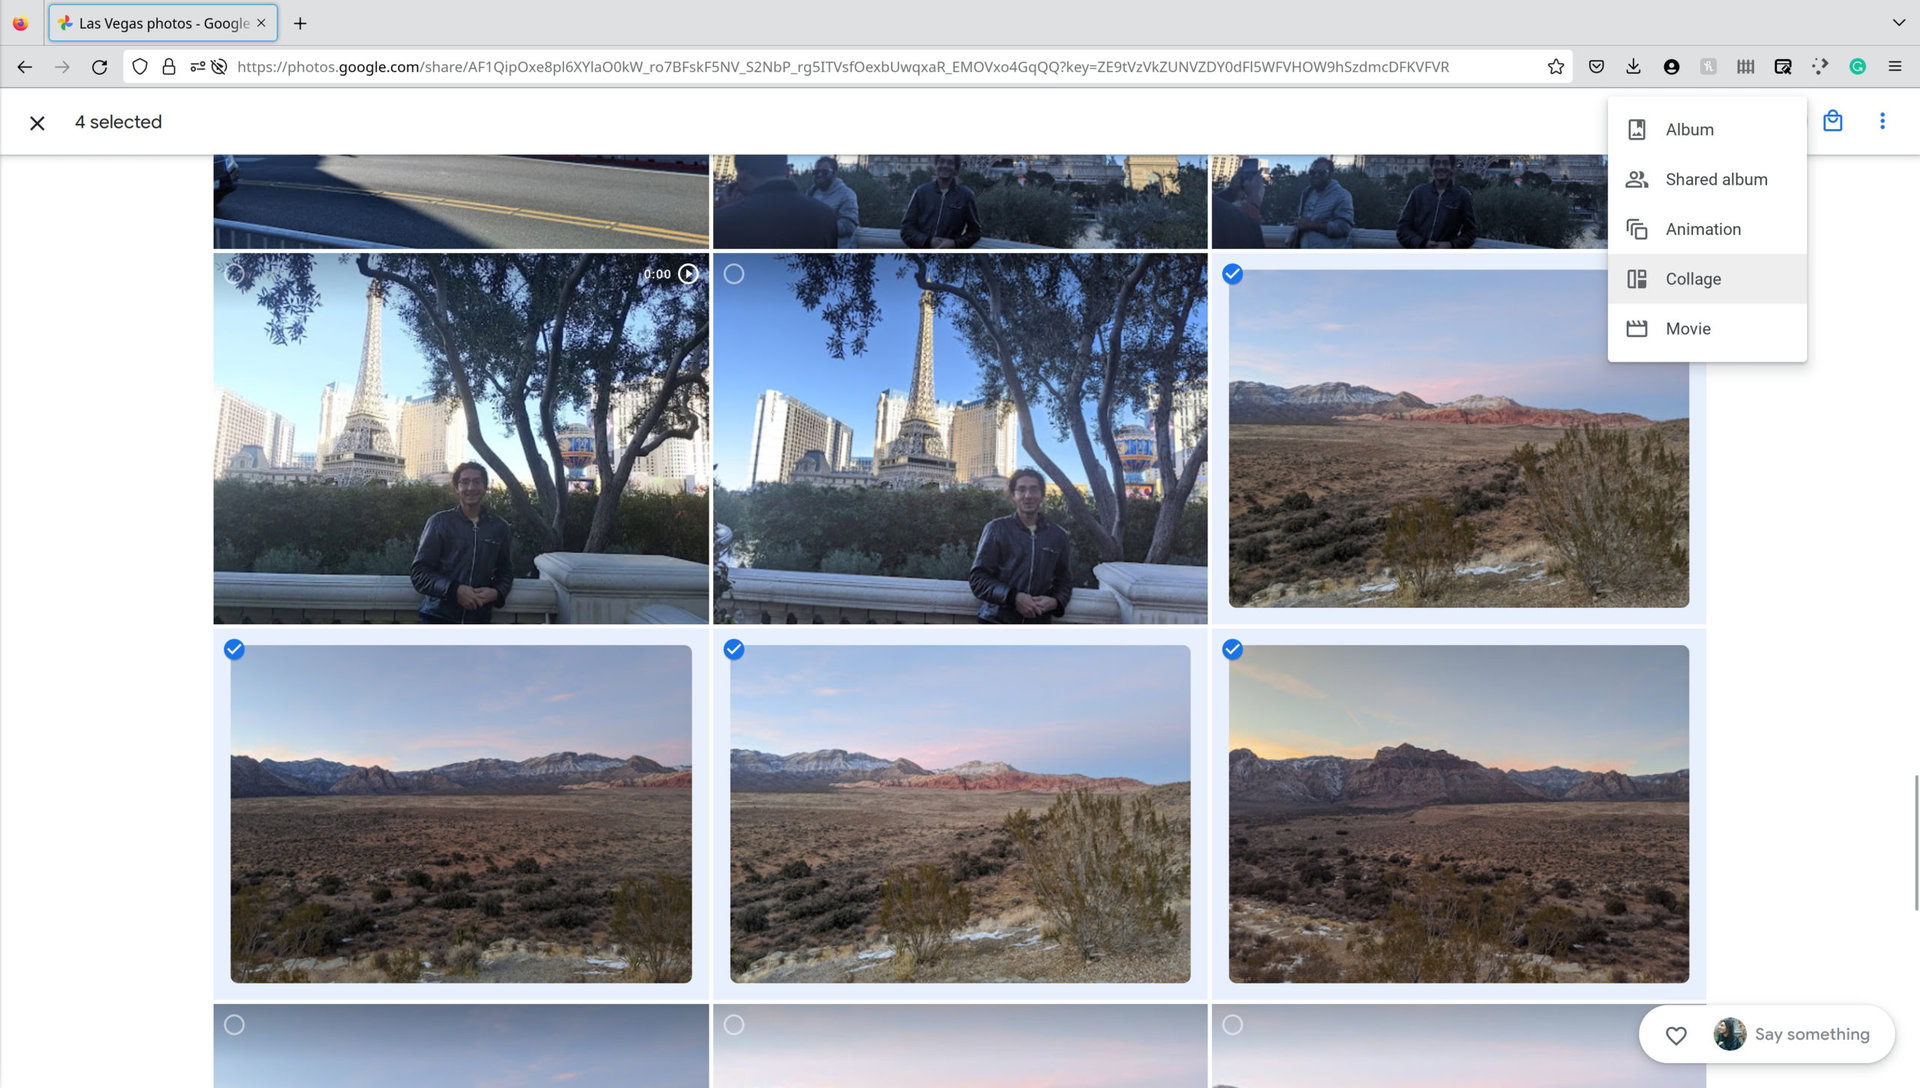This screenshot has width=1920, height=1088.
Task: Deselect the bottom-left desert mountain photo checkmark
Action: click(x=234, y=650)
